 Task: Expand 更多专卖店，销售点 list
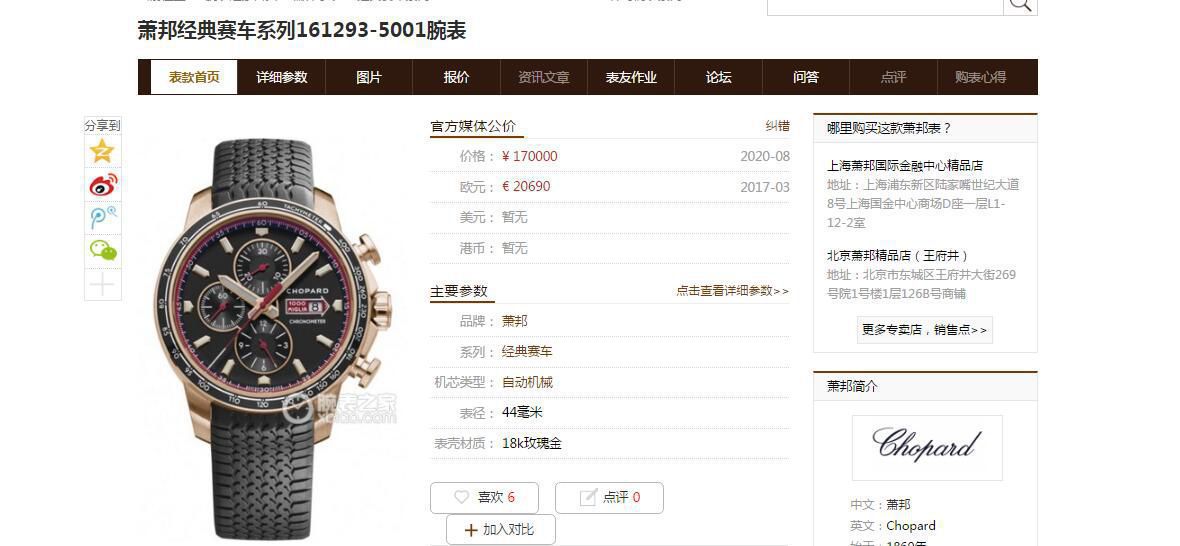tap(925, 329)
